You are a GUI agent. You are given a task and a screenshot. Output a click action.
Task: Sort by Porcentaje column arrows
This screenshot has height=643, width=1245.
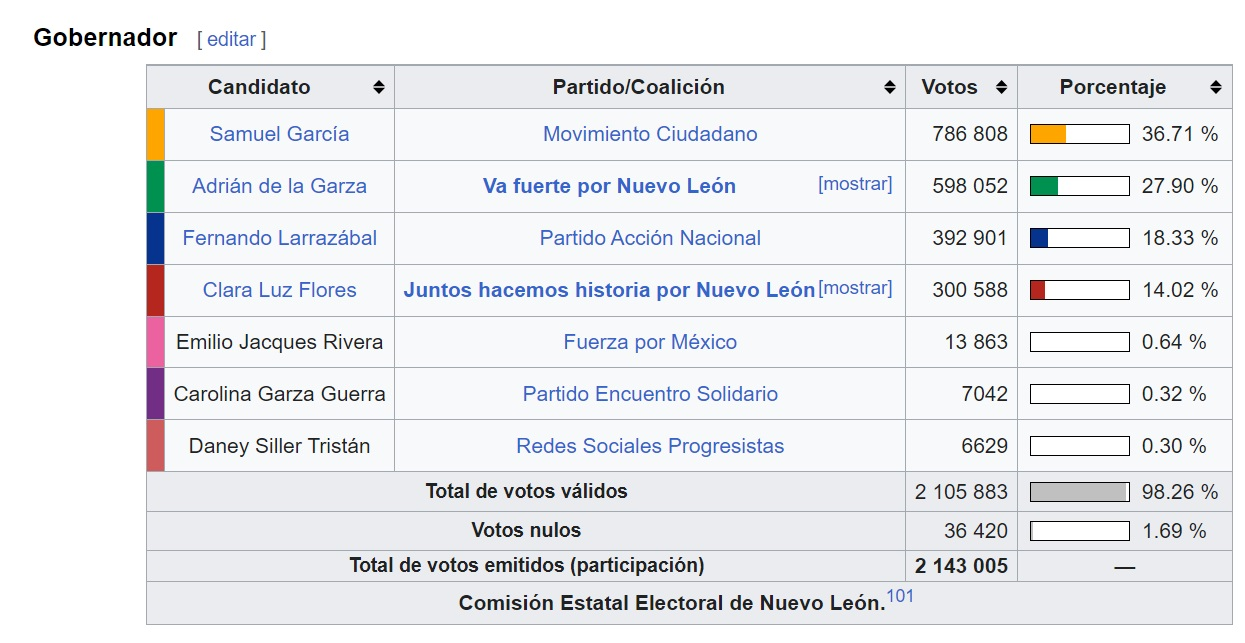[x=1215, y=87]
